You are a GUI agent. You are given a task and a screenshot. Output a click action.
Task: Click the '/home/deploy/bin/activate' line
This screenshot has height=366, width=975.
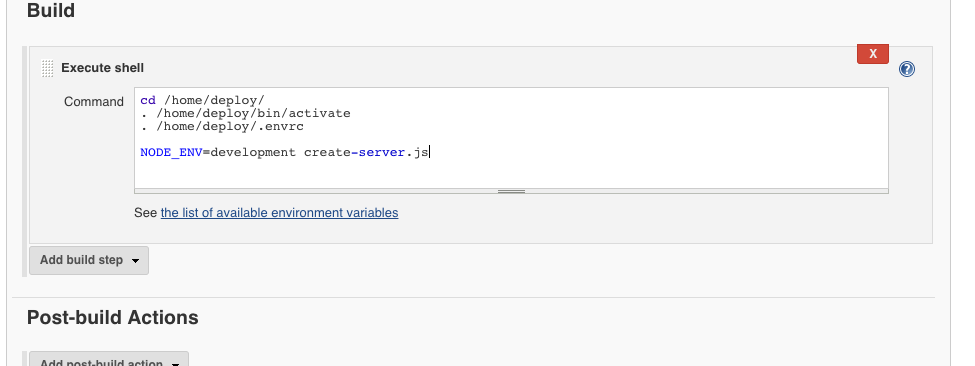coord(246,113)
